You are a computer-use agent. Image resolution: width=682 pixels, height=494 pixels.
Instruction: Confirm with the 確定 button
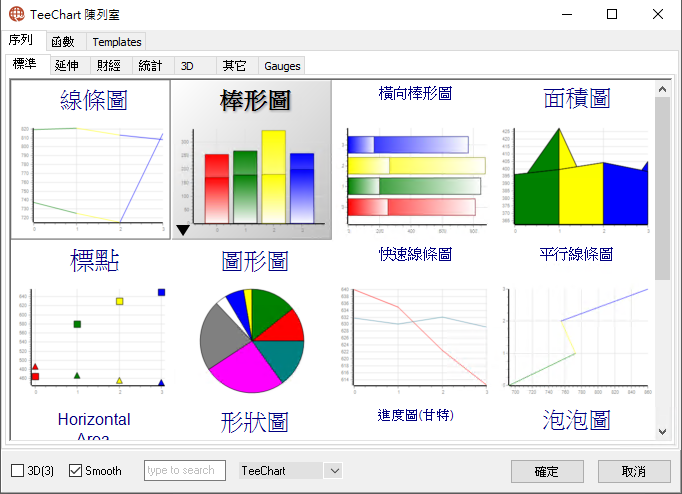pyautogui.click(x=547, y=471)
